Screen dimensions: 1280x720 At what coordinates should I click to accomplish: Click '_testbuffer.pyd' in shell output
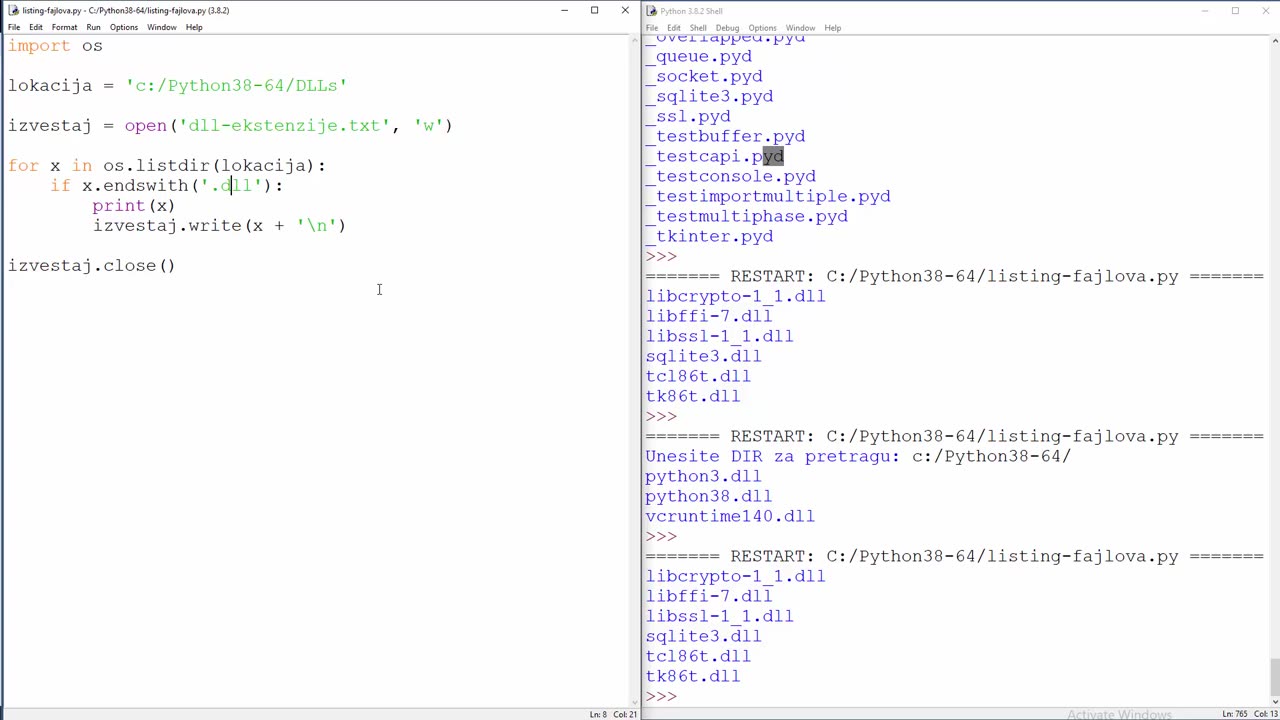[725, 137]
